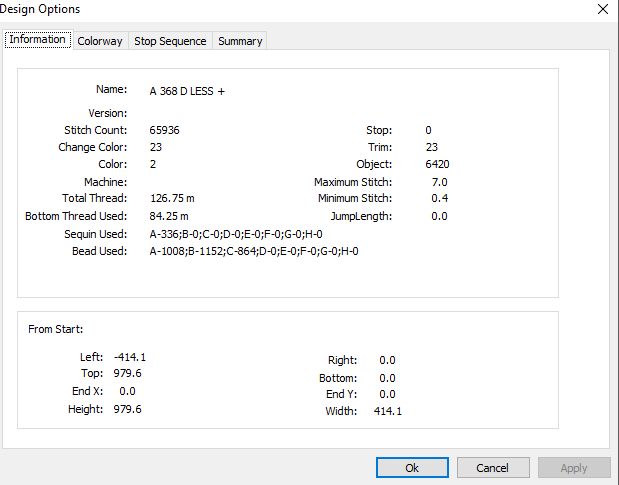Click the 'Version:' label
The width and height of the screenshot is (619, 485).
coord(108,114)
